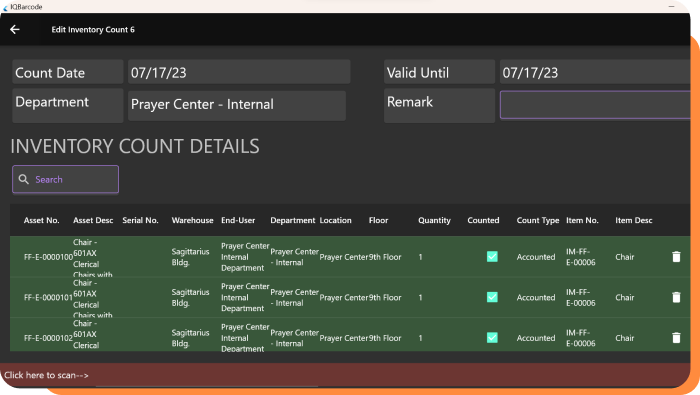Delete asset FF-E-0000101 row with trash icon

[x=676, y=297]
